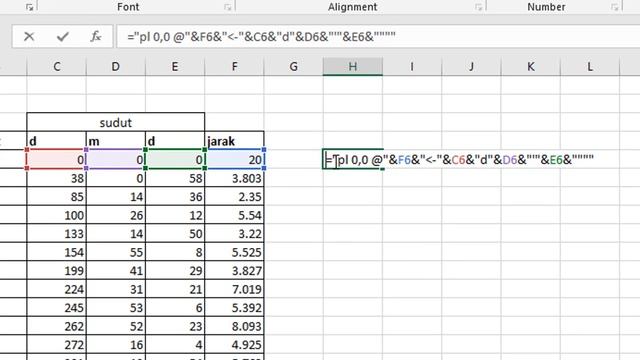Select cell with jarak value 3.803
Viewport: 640px width, 360px height.
click(x=234, y=178)
